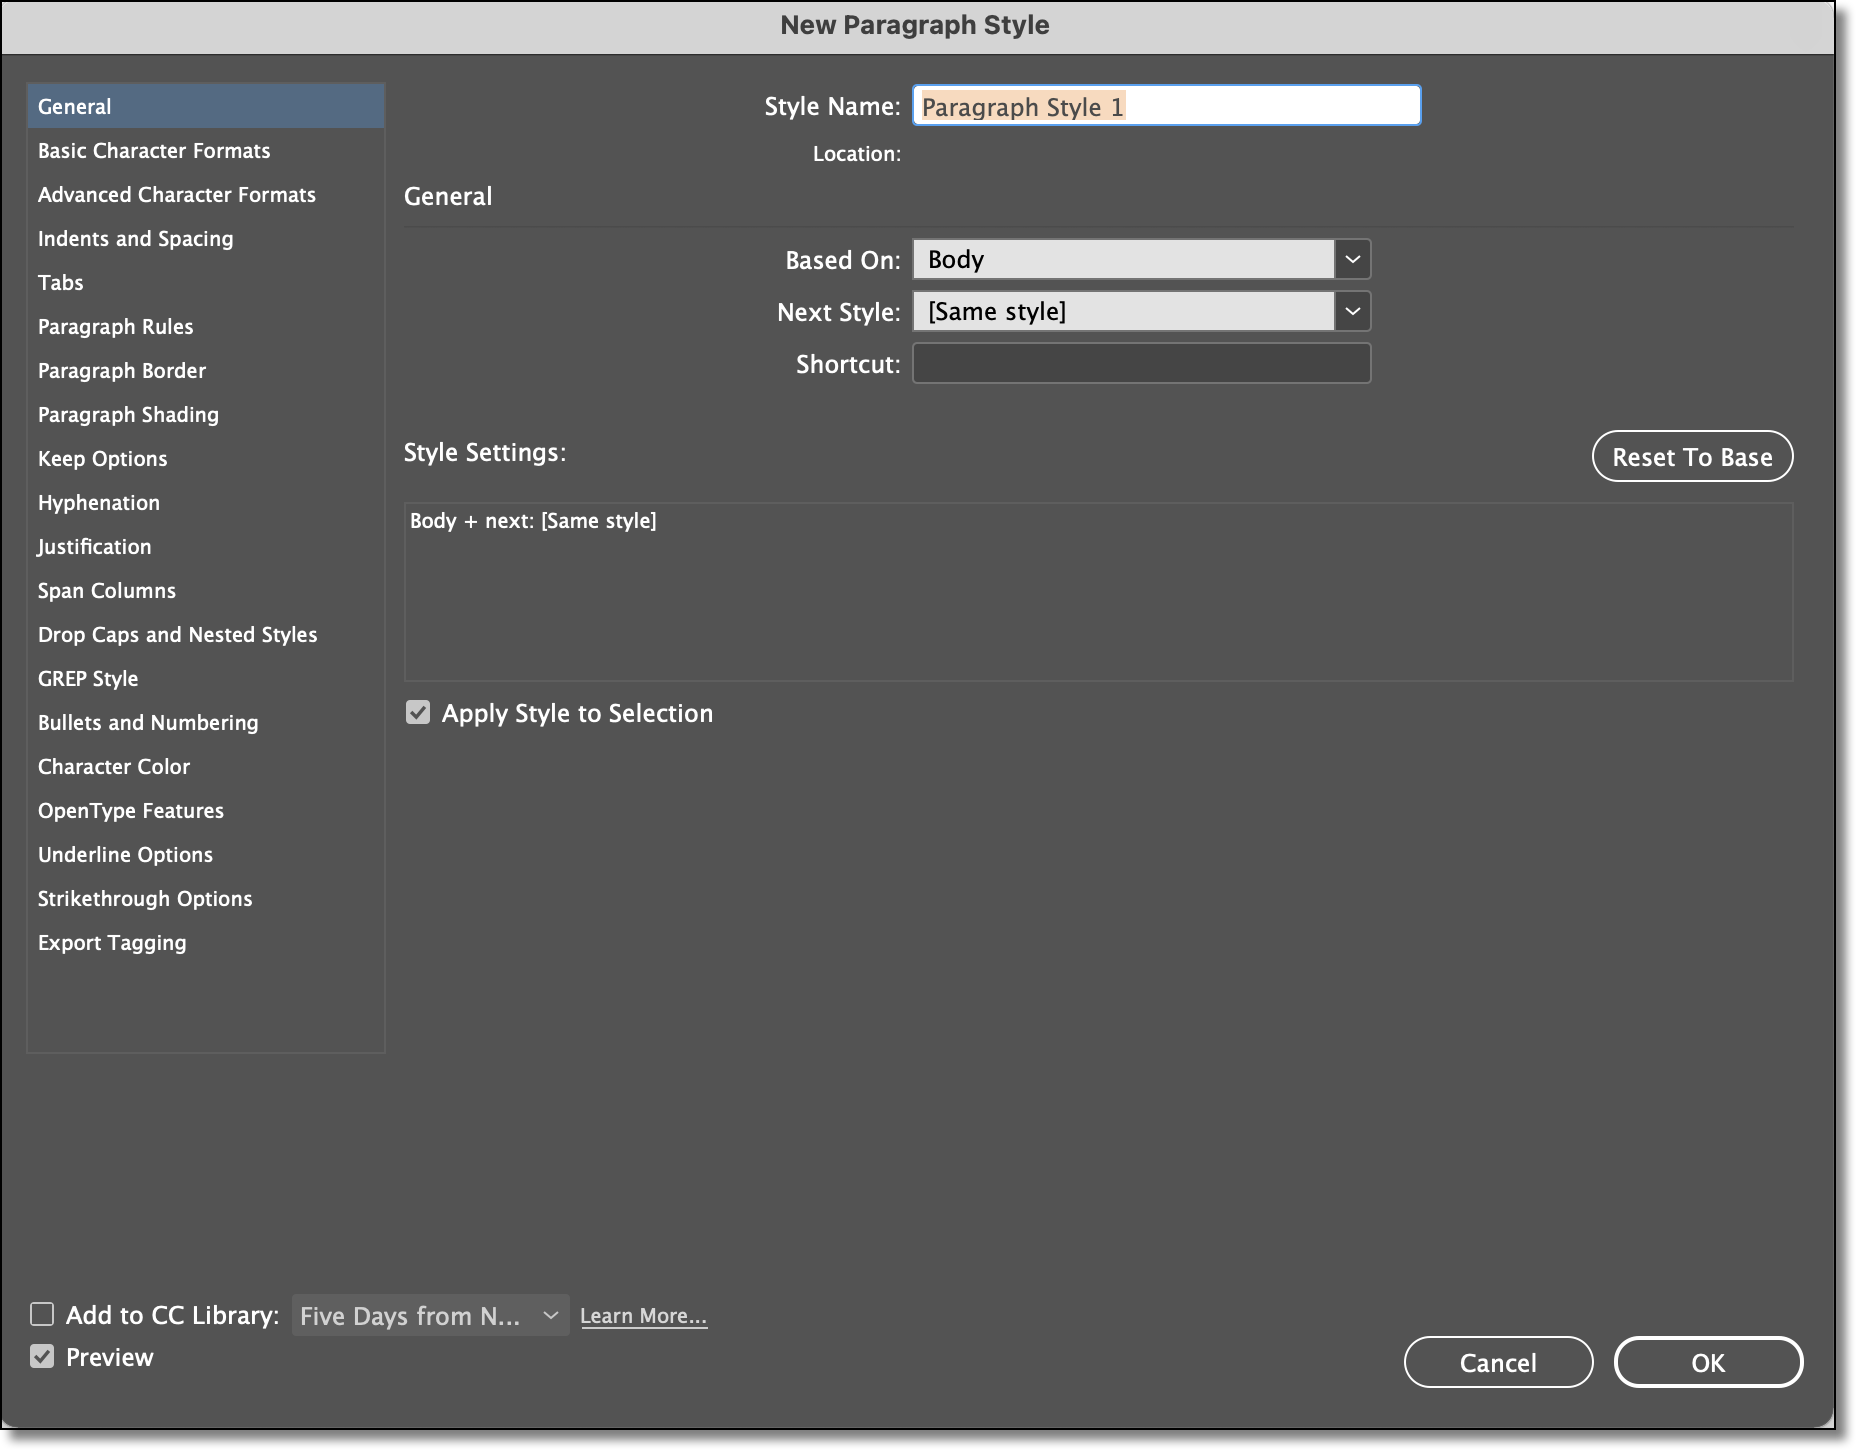Select Export Tagging in sidebar
The height and width of the screenshot is (1450, 1856).
coord(111,942)
